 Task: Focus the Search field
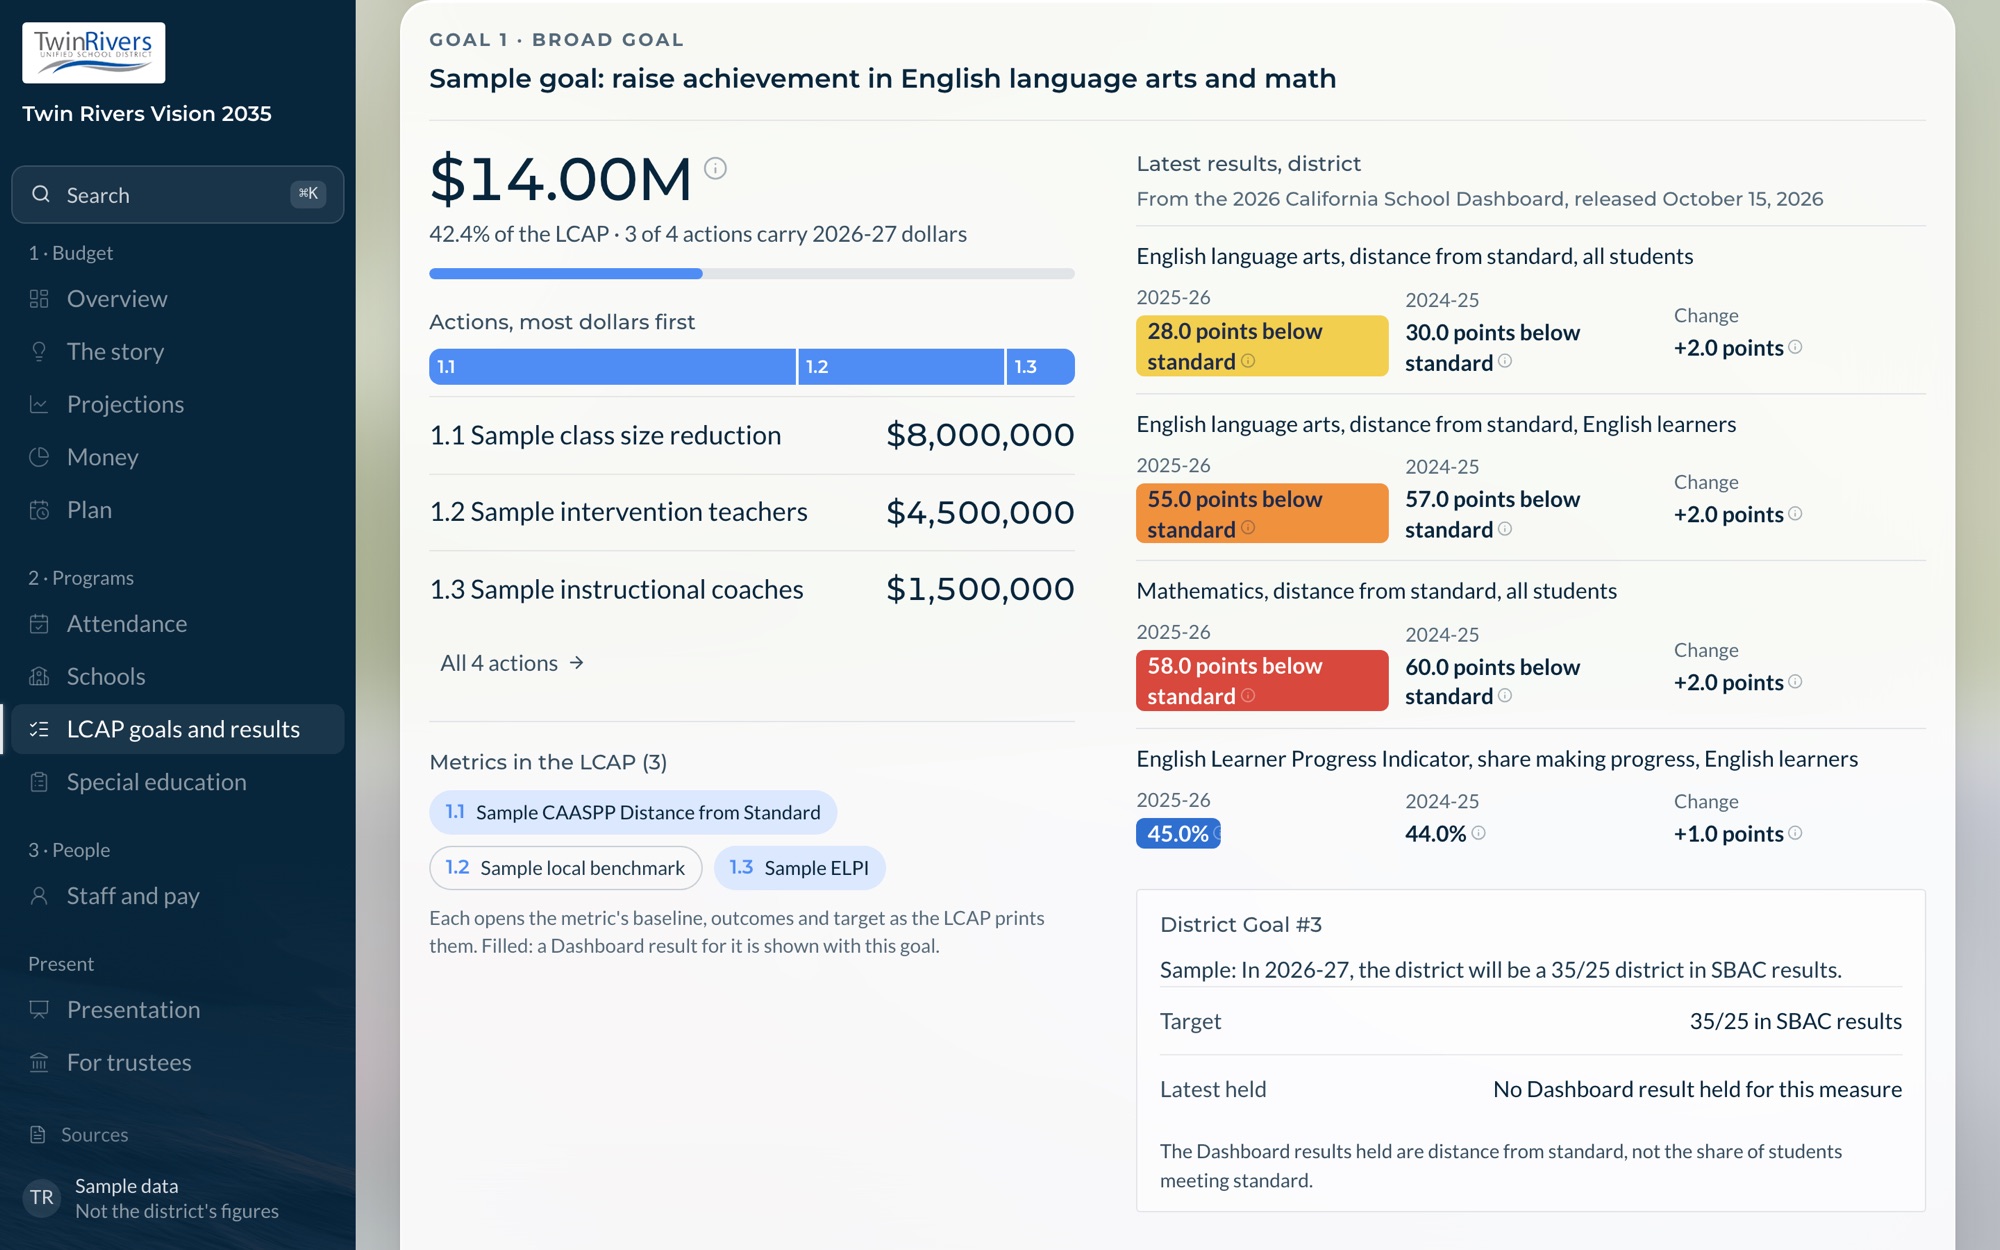(x=178, y=195)
